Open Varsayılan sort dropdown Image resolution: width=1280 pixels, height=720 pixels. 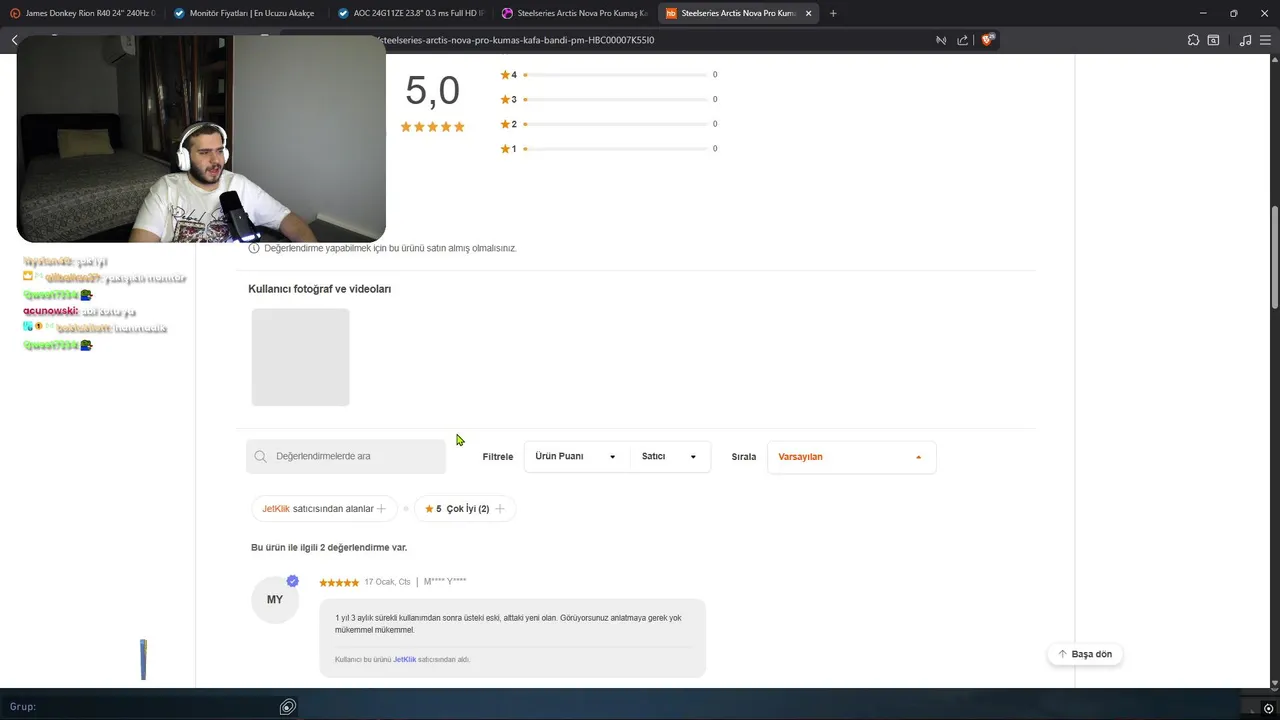pyautogui.click(x=851, y=457)
